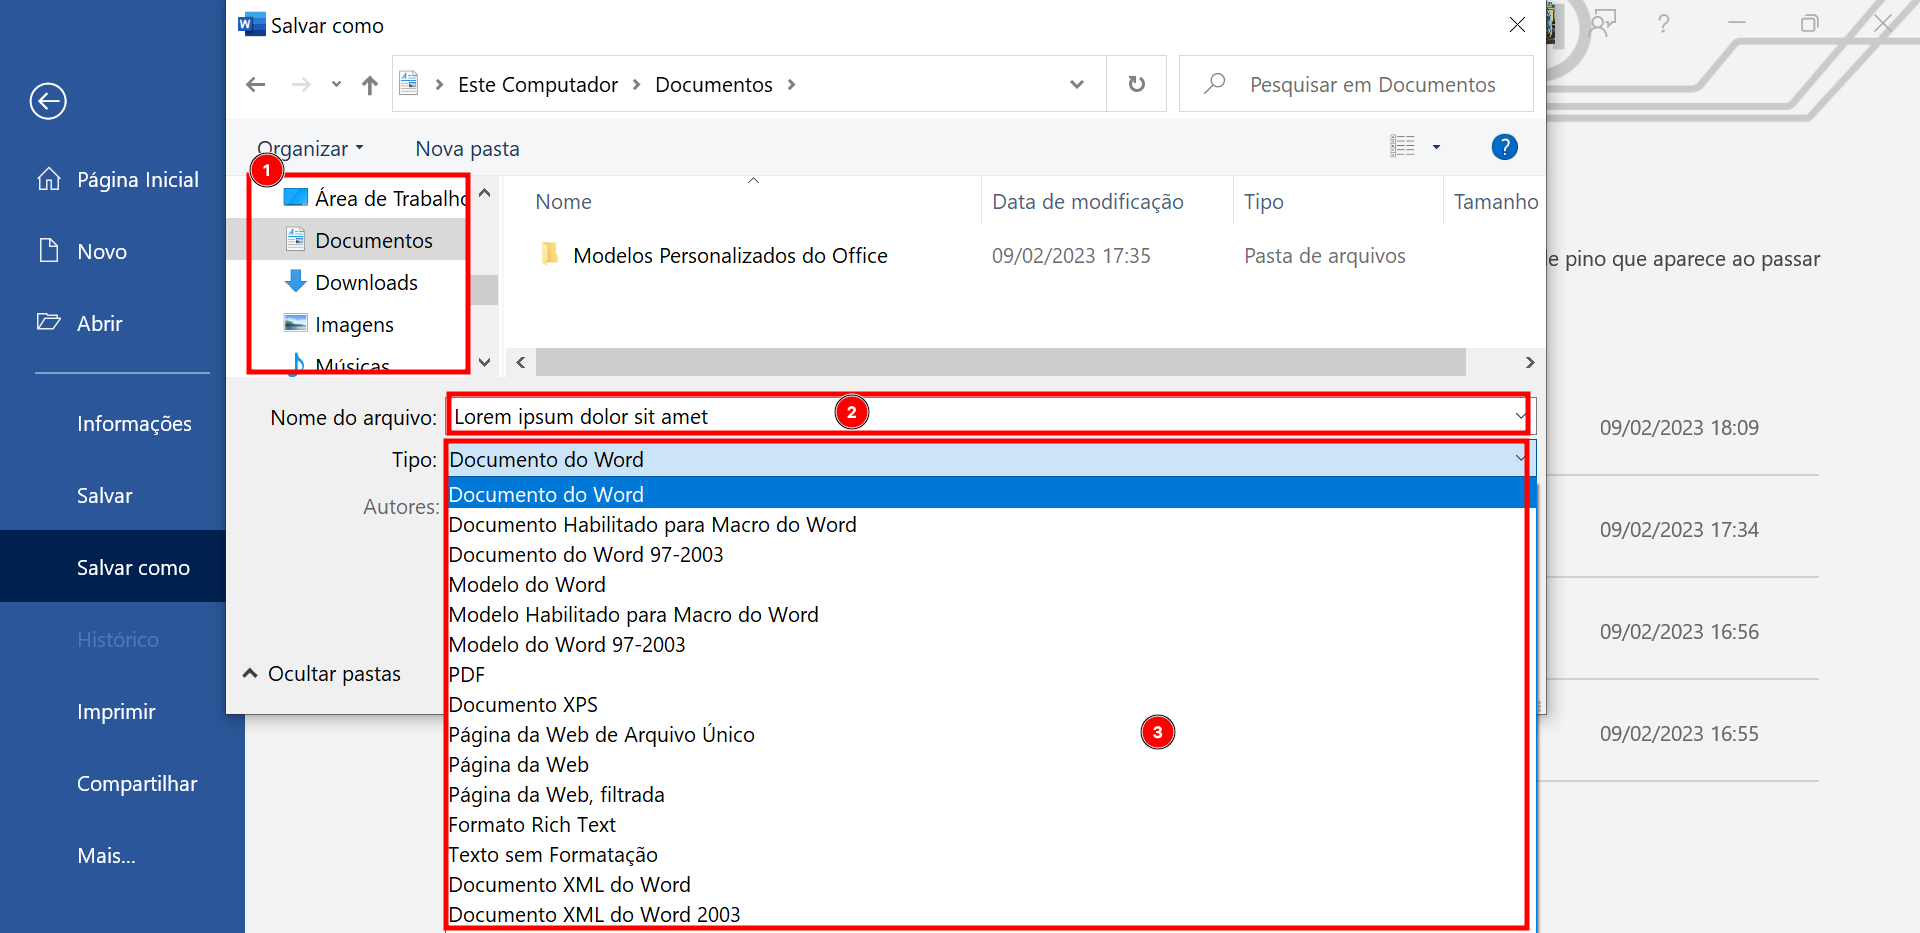Switch to Salvar in the left menu

tap(104, 495)
